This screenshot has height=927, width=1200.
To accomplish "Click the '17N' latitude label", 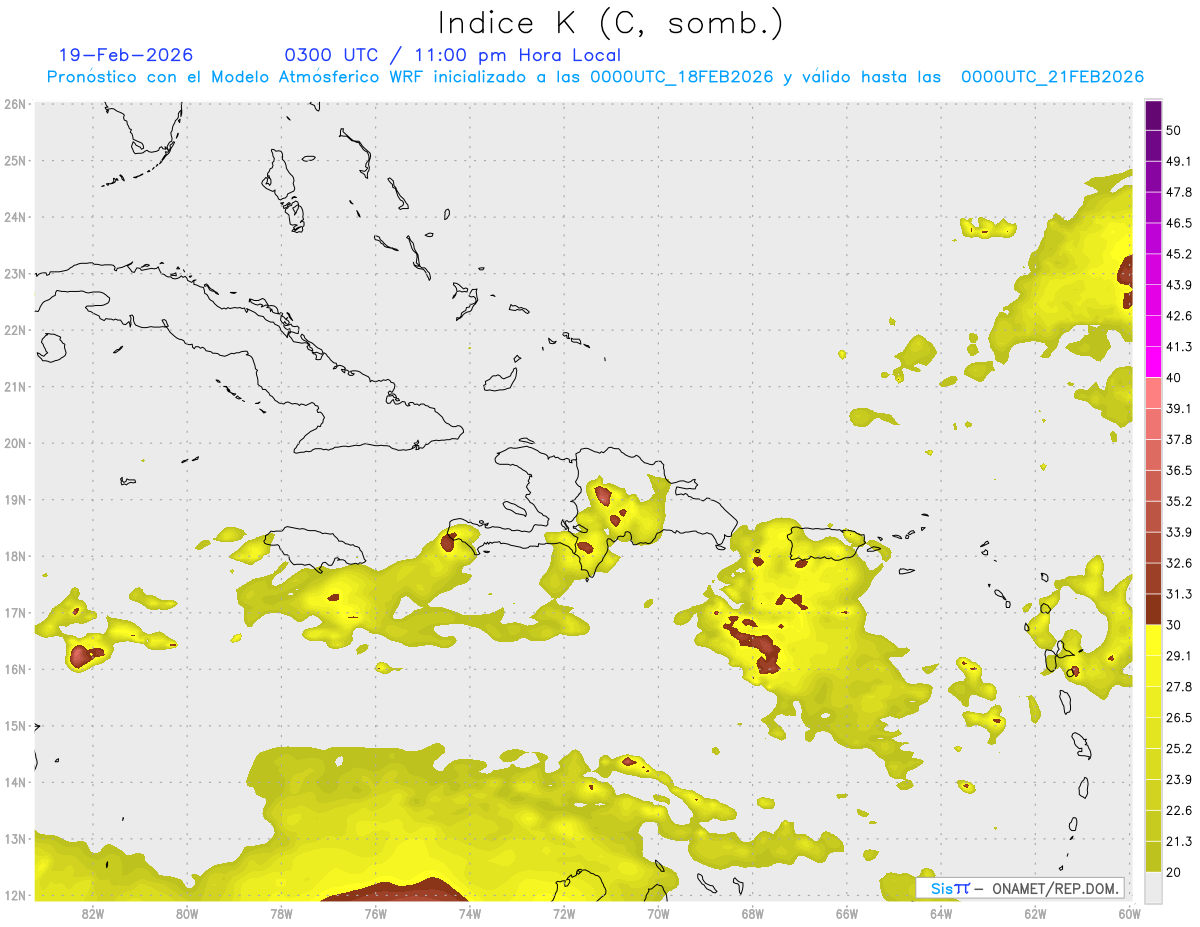I will [x=15, y=612].
